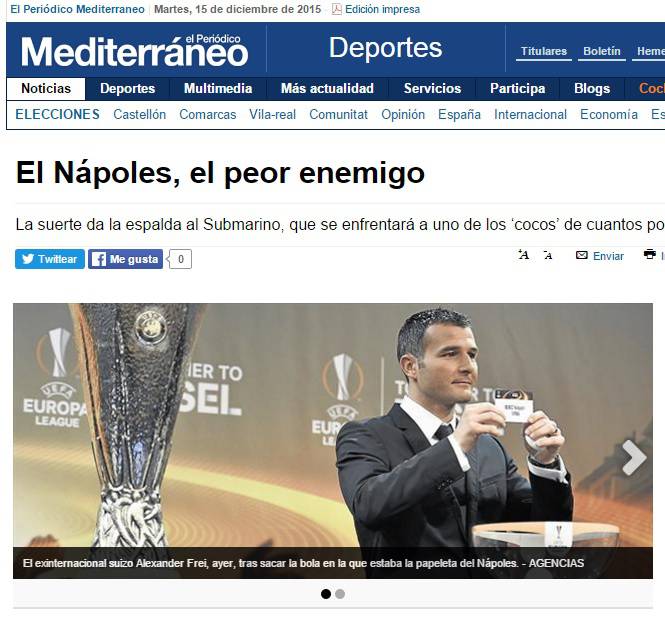Increase article font size with larger A icon
The width and height of the screenshot is (665, 619).
(x=524, y=255)
